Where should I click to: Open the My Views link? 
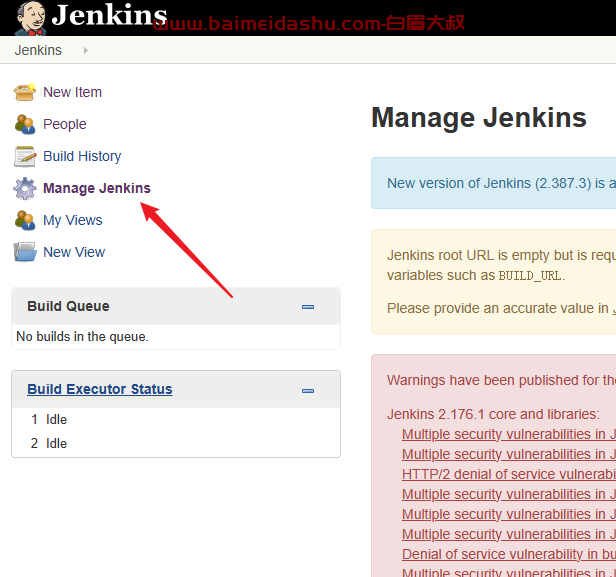point(73,220)
